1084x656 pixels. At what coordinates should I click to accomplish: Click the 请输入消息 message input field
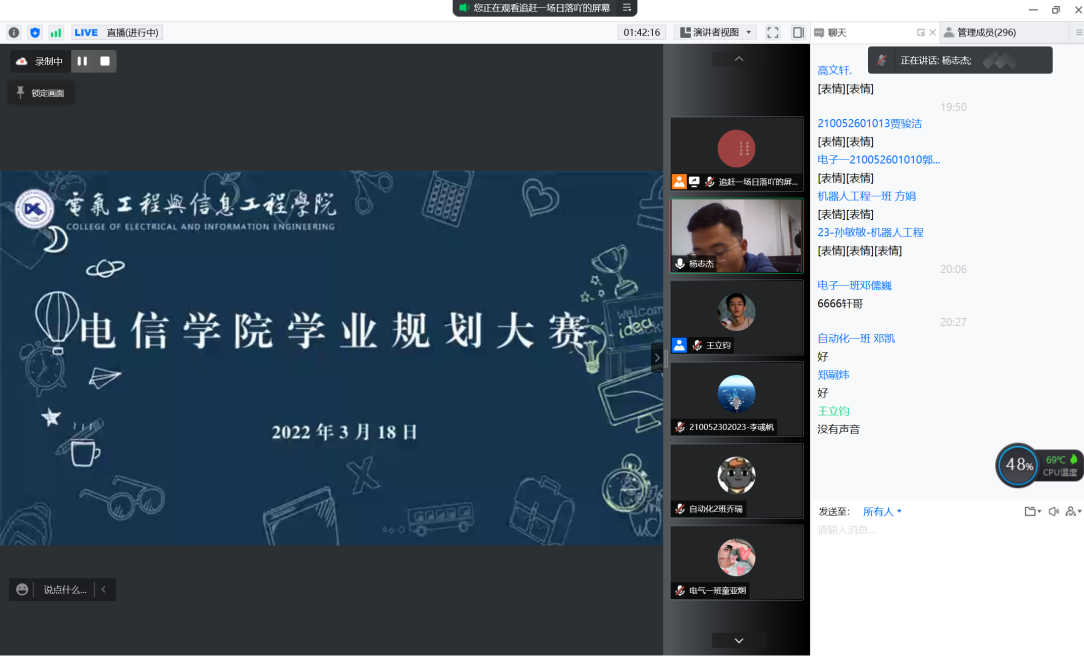click(940, 530)
